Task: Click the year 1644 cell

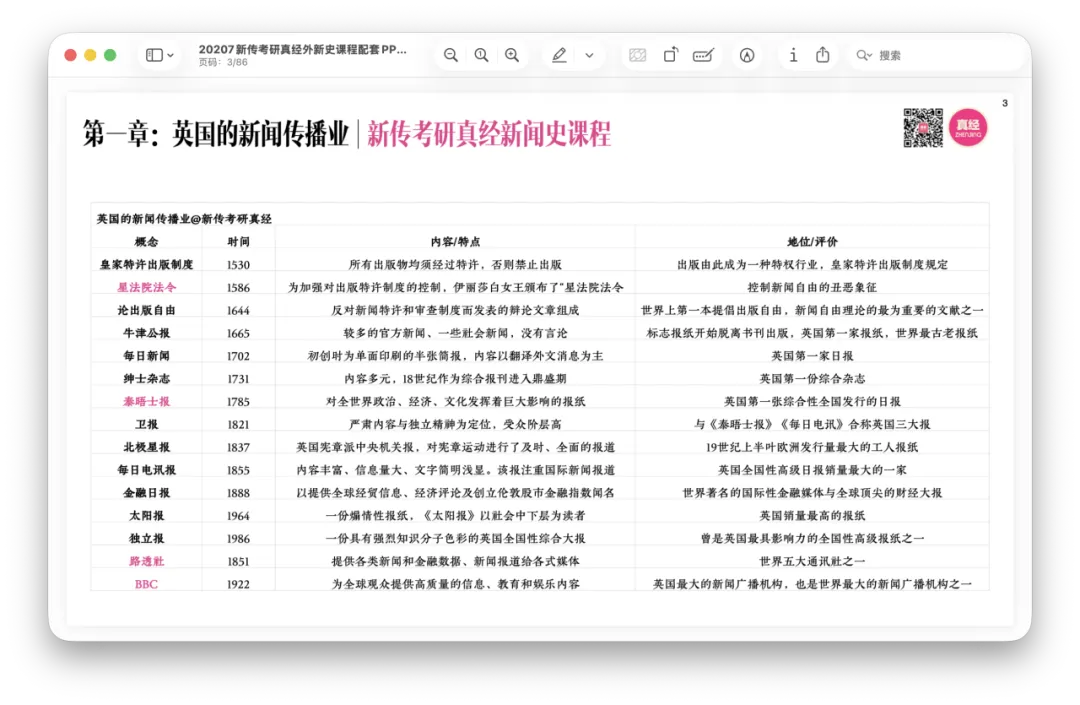Action: pos(238,310)
